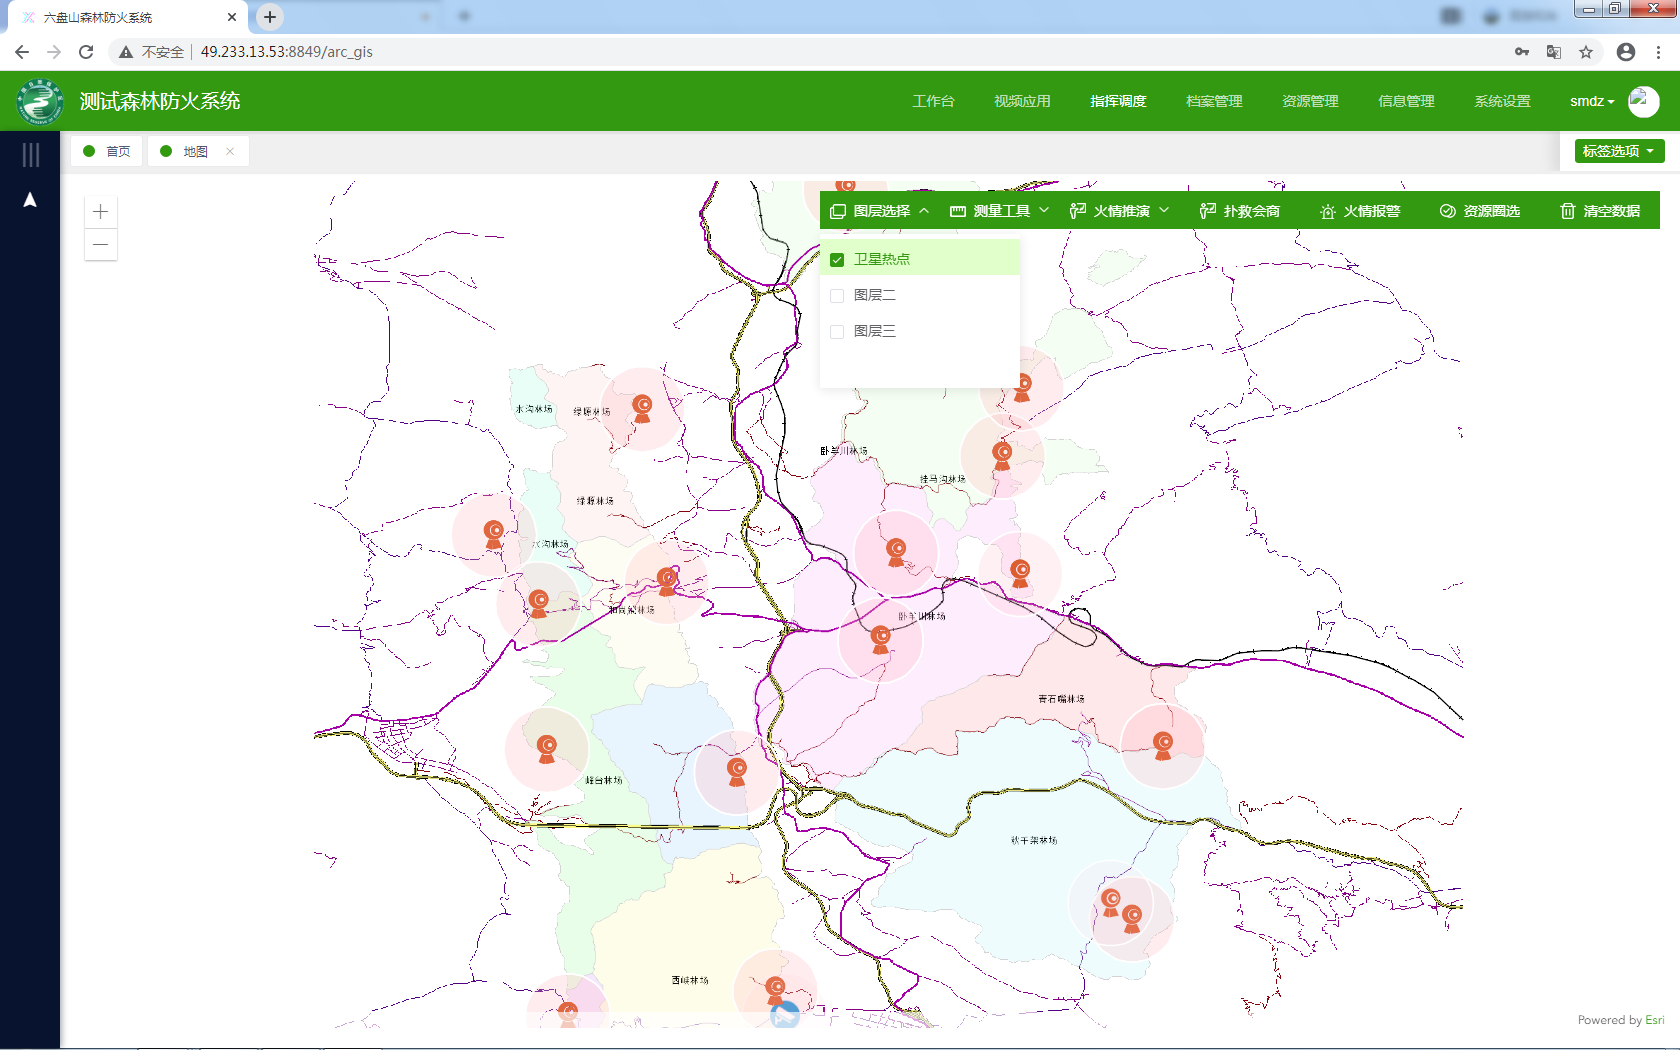Bookmark this page with star icon
Image resolution: width=1680 pixels, height=1050 pixels.
pyautogui.click(x=1586, y=52)
